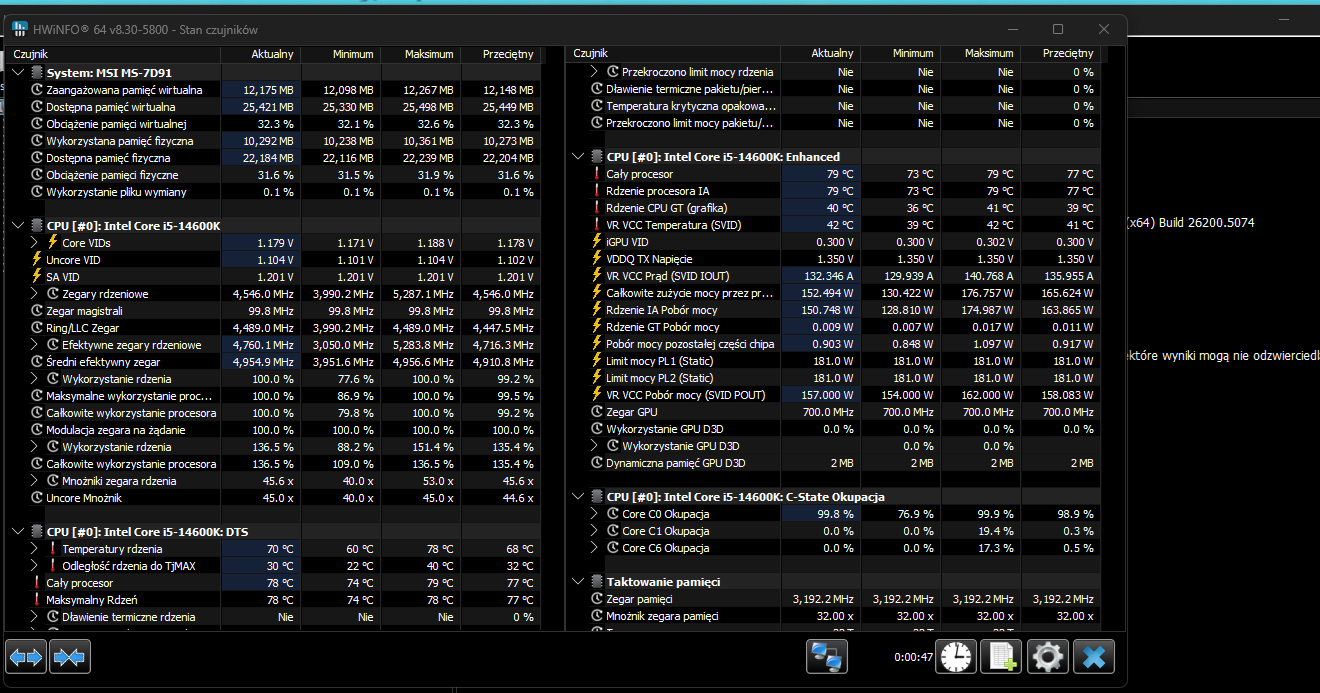1320x693 pixels.
Task: Collapse the Taktowanie pamięci section
Action: click(x=579, y=581)
